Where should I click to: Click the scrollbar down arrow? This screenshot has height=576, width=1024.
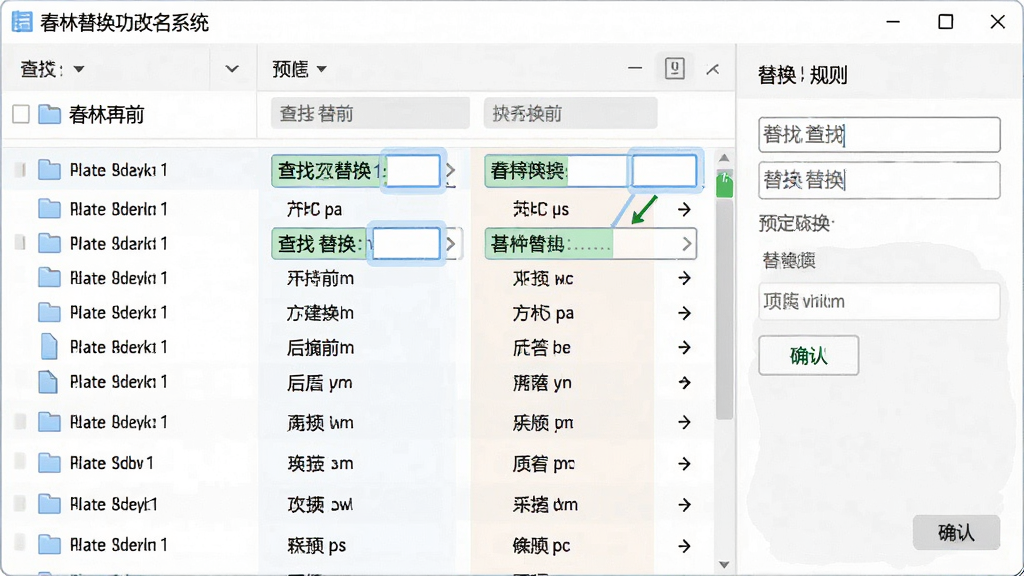[724, 564]
